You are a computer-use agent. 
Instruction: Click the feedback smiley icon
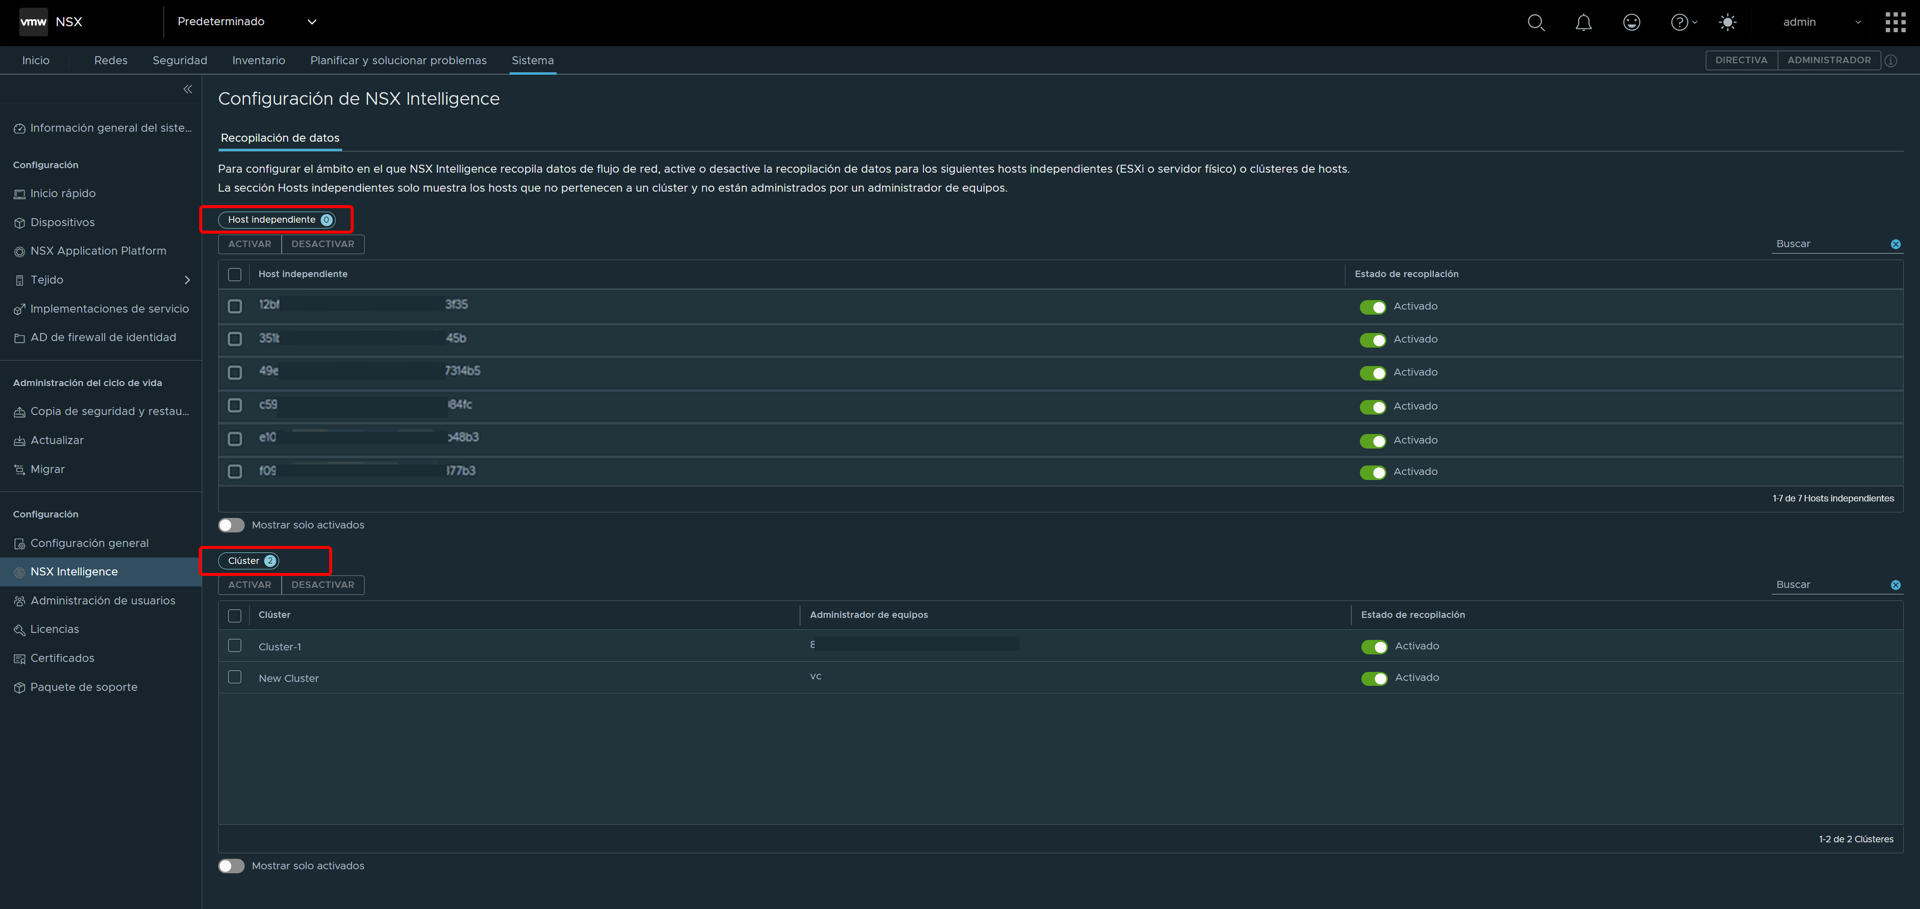pos(1632,22)
